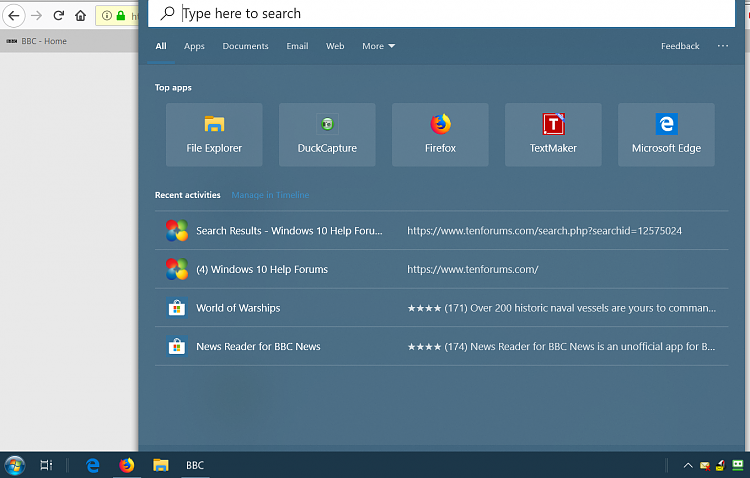Click the browser Back arrow button
The image size is (750, 478).
14,16
